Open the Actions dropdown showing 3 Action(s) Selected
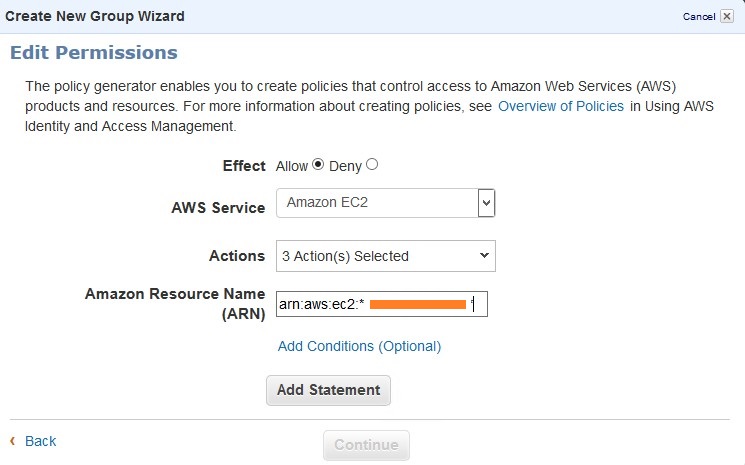The height and width of the screenshot is (465, 745). point(385,256)
